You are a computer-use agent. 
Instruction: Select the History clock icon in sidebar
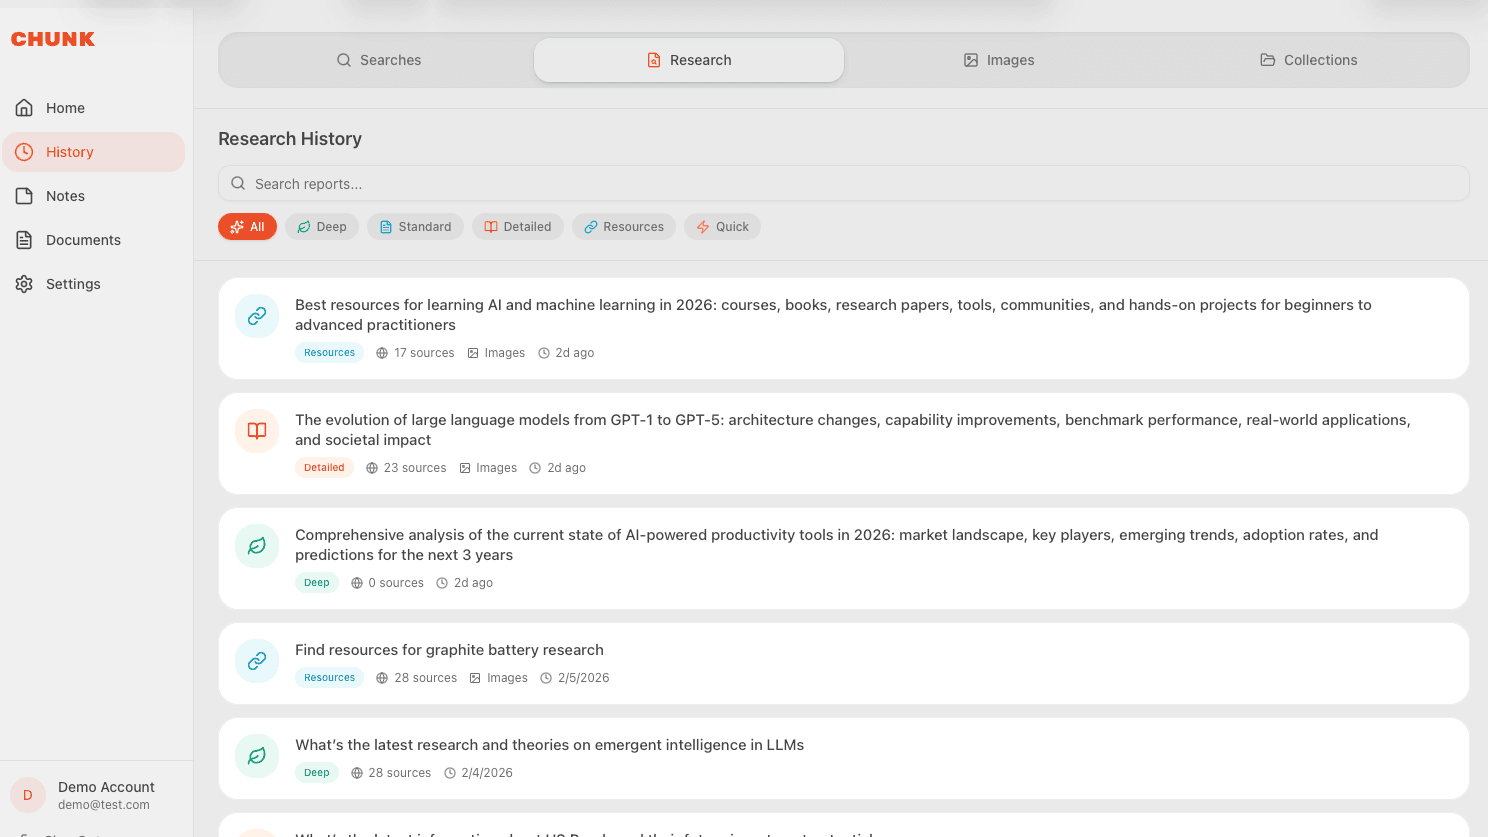(23, 151)
